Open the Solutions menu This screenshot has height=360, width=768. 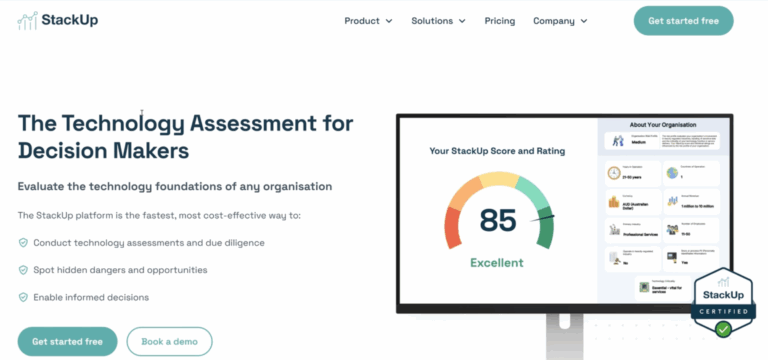coord(438,21)
